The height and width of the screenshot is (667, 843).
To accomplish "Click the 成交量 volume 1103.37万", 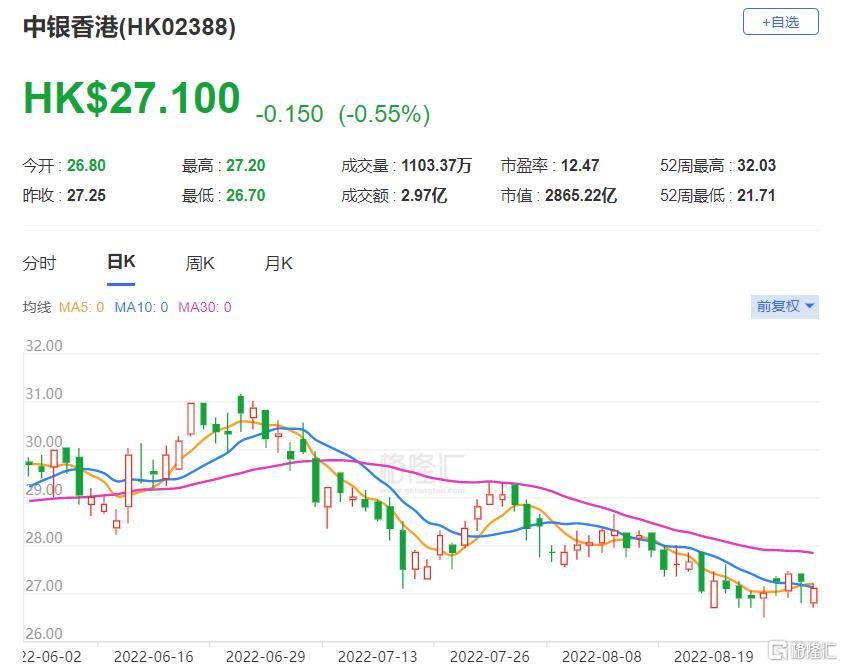I will pos(437,165).
